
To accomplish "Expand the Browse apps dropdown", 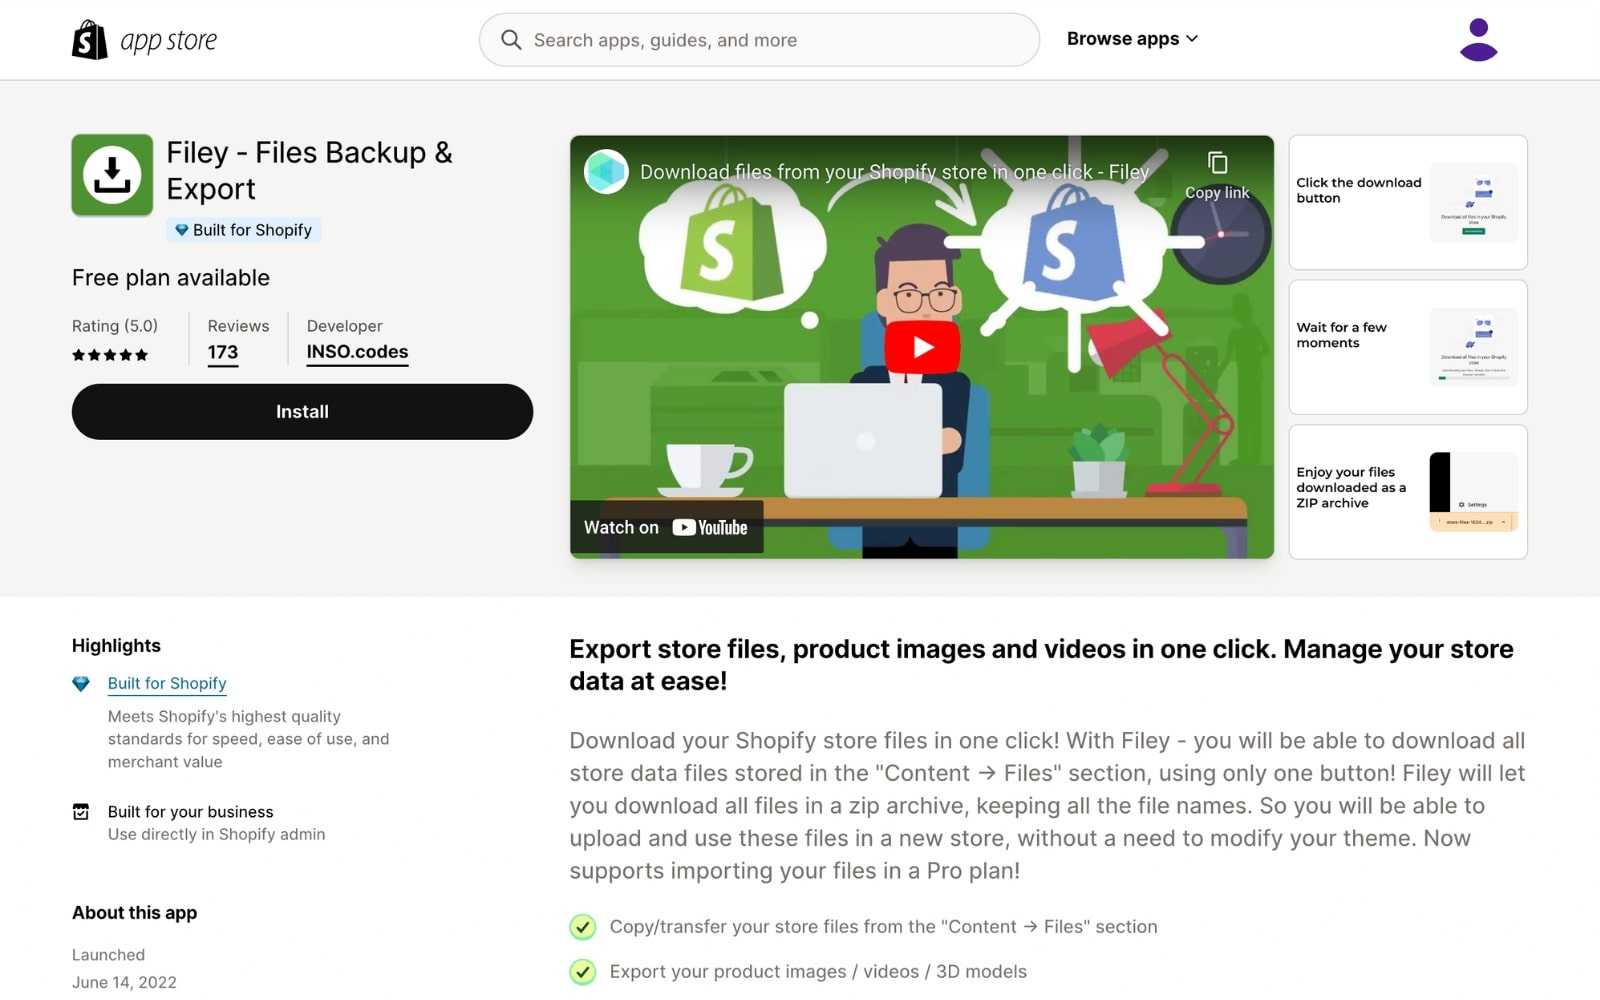I will click(x=1132, y=39).
